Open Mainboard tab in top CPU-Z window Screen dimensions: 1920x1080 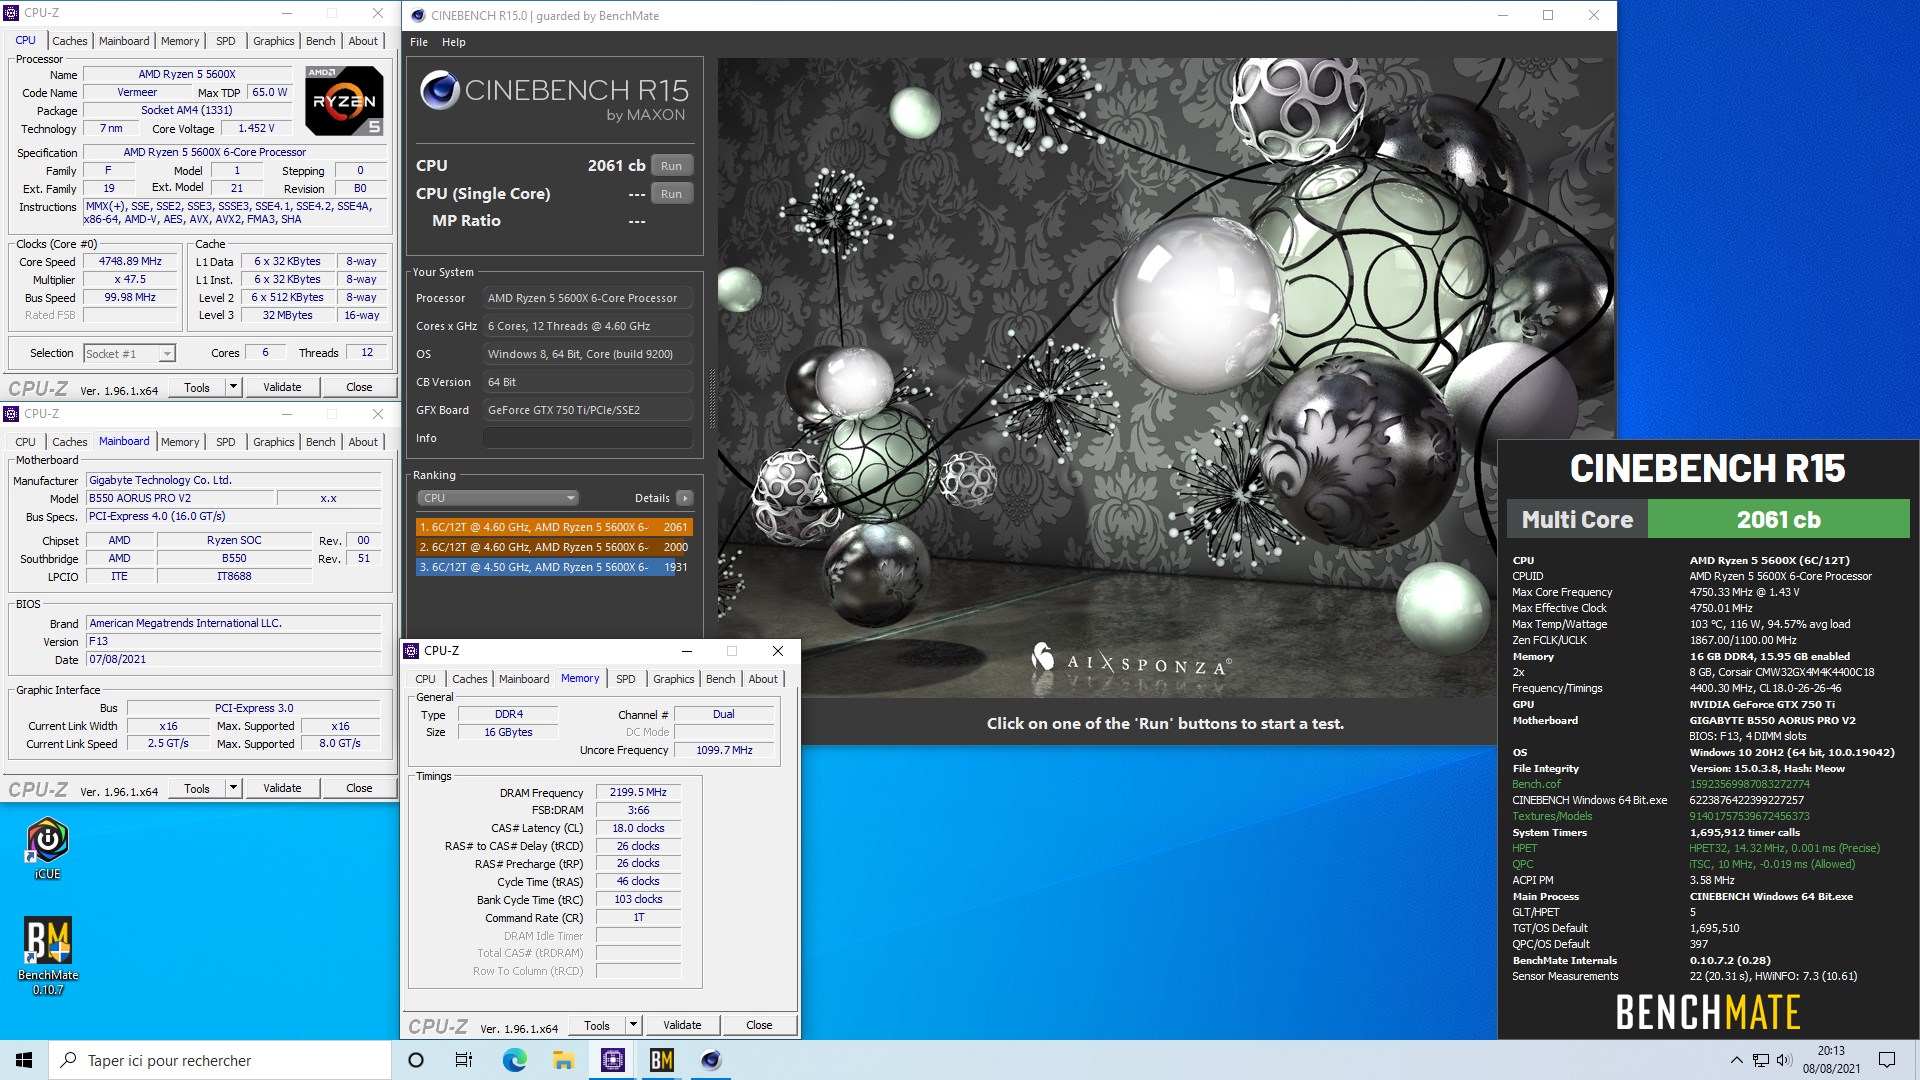[x=124, y=41]
